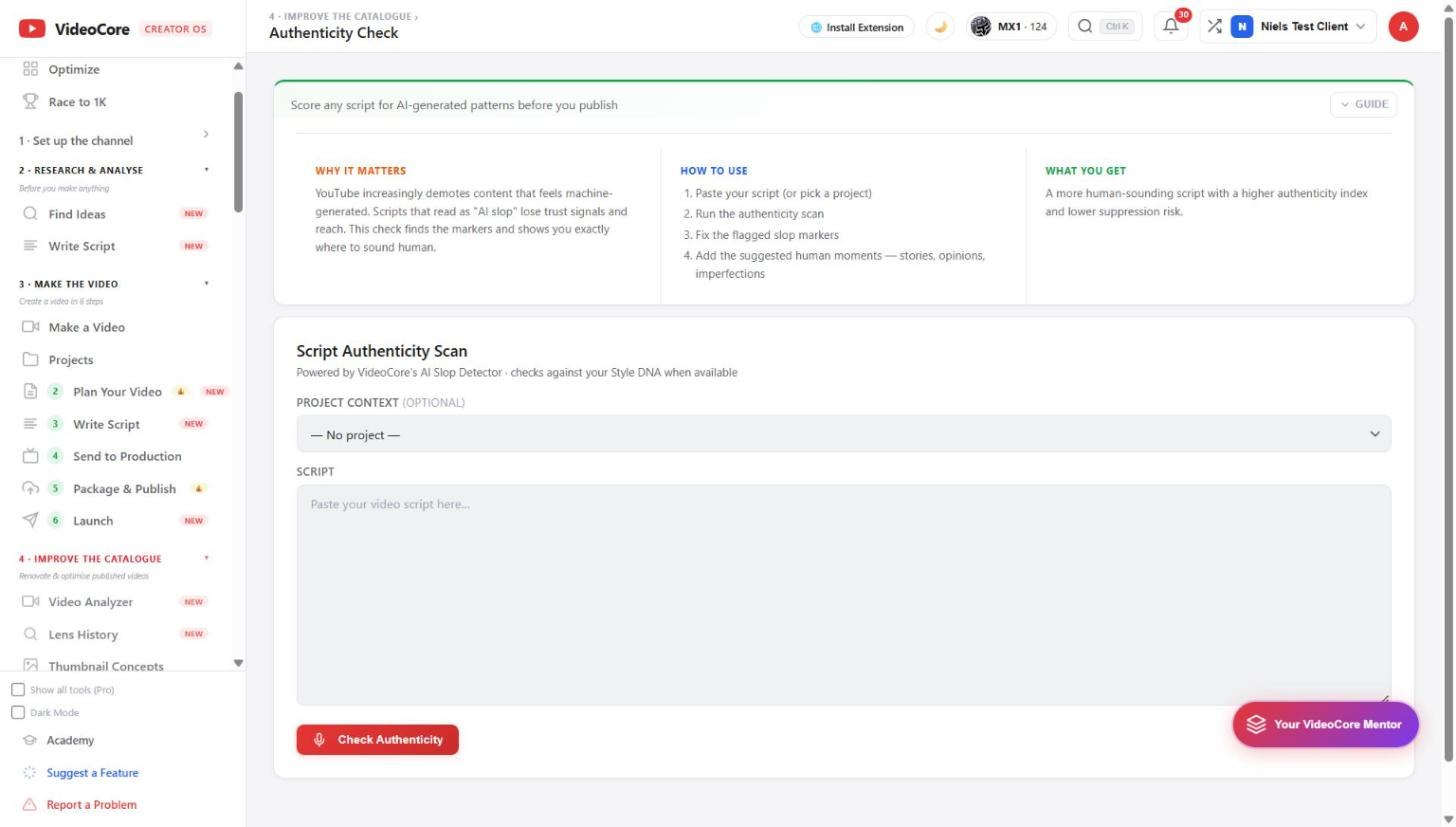Open Lens History
The image size is (1456, 827).
click(115, 635)
